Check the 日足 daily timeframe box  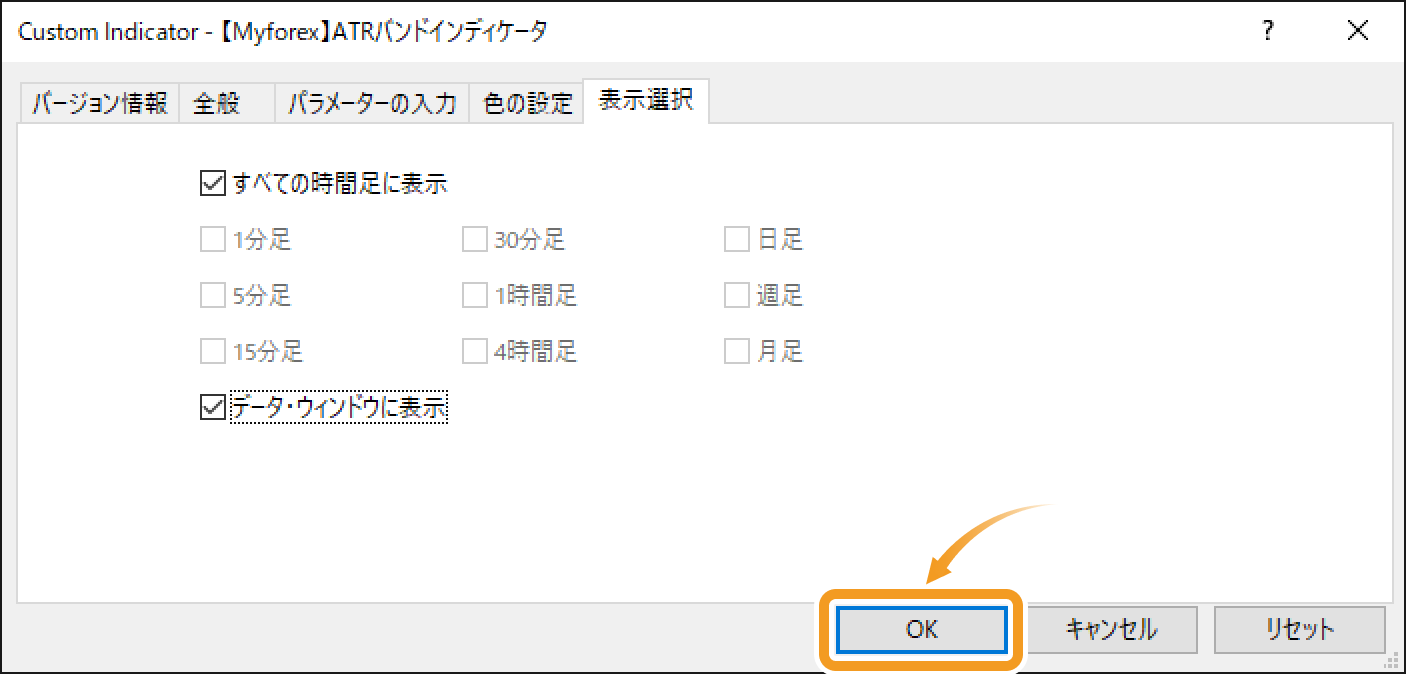point(737,239)
